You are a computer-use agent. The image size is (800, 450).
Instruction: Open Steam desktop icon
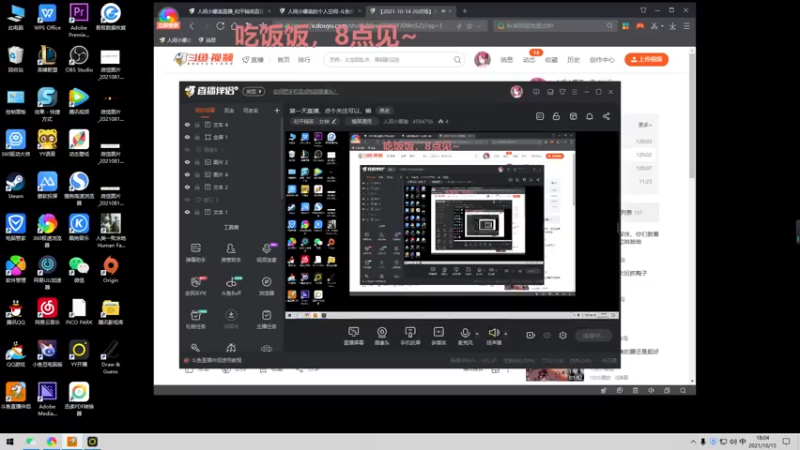15,186
